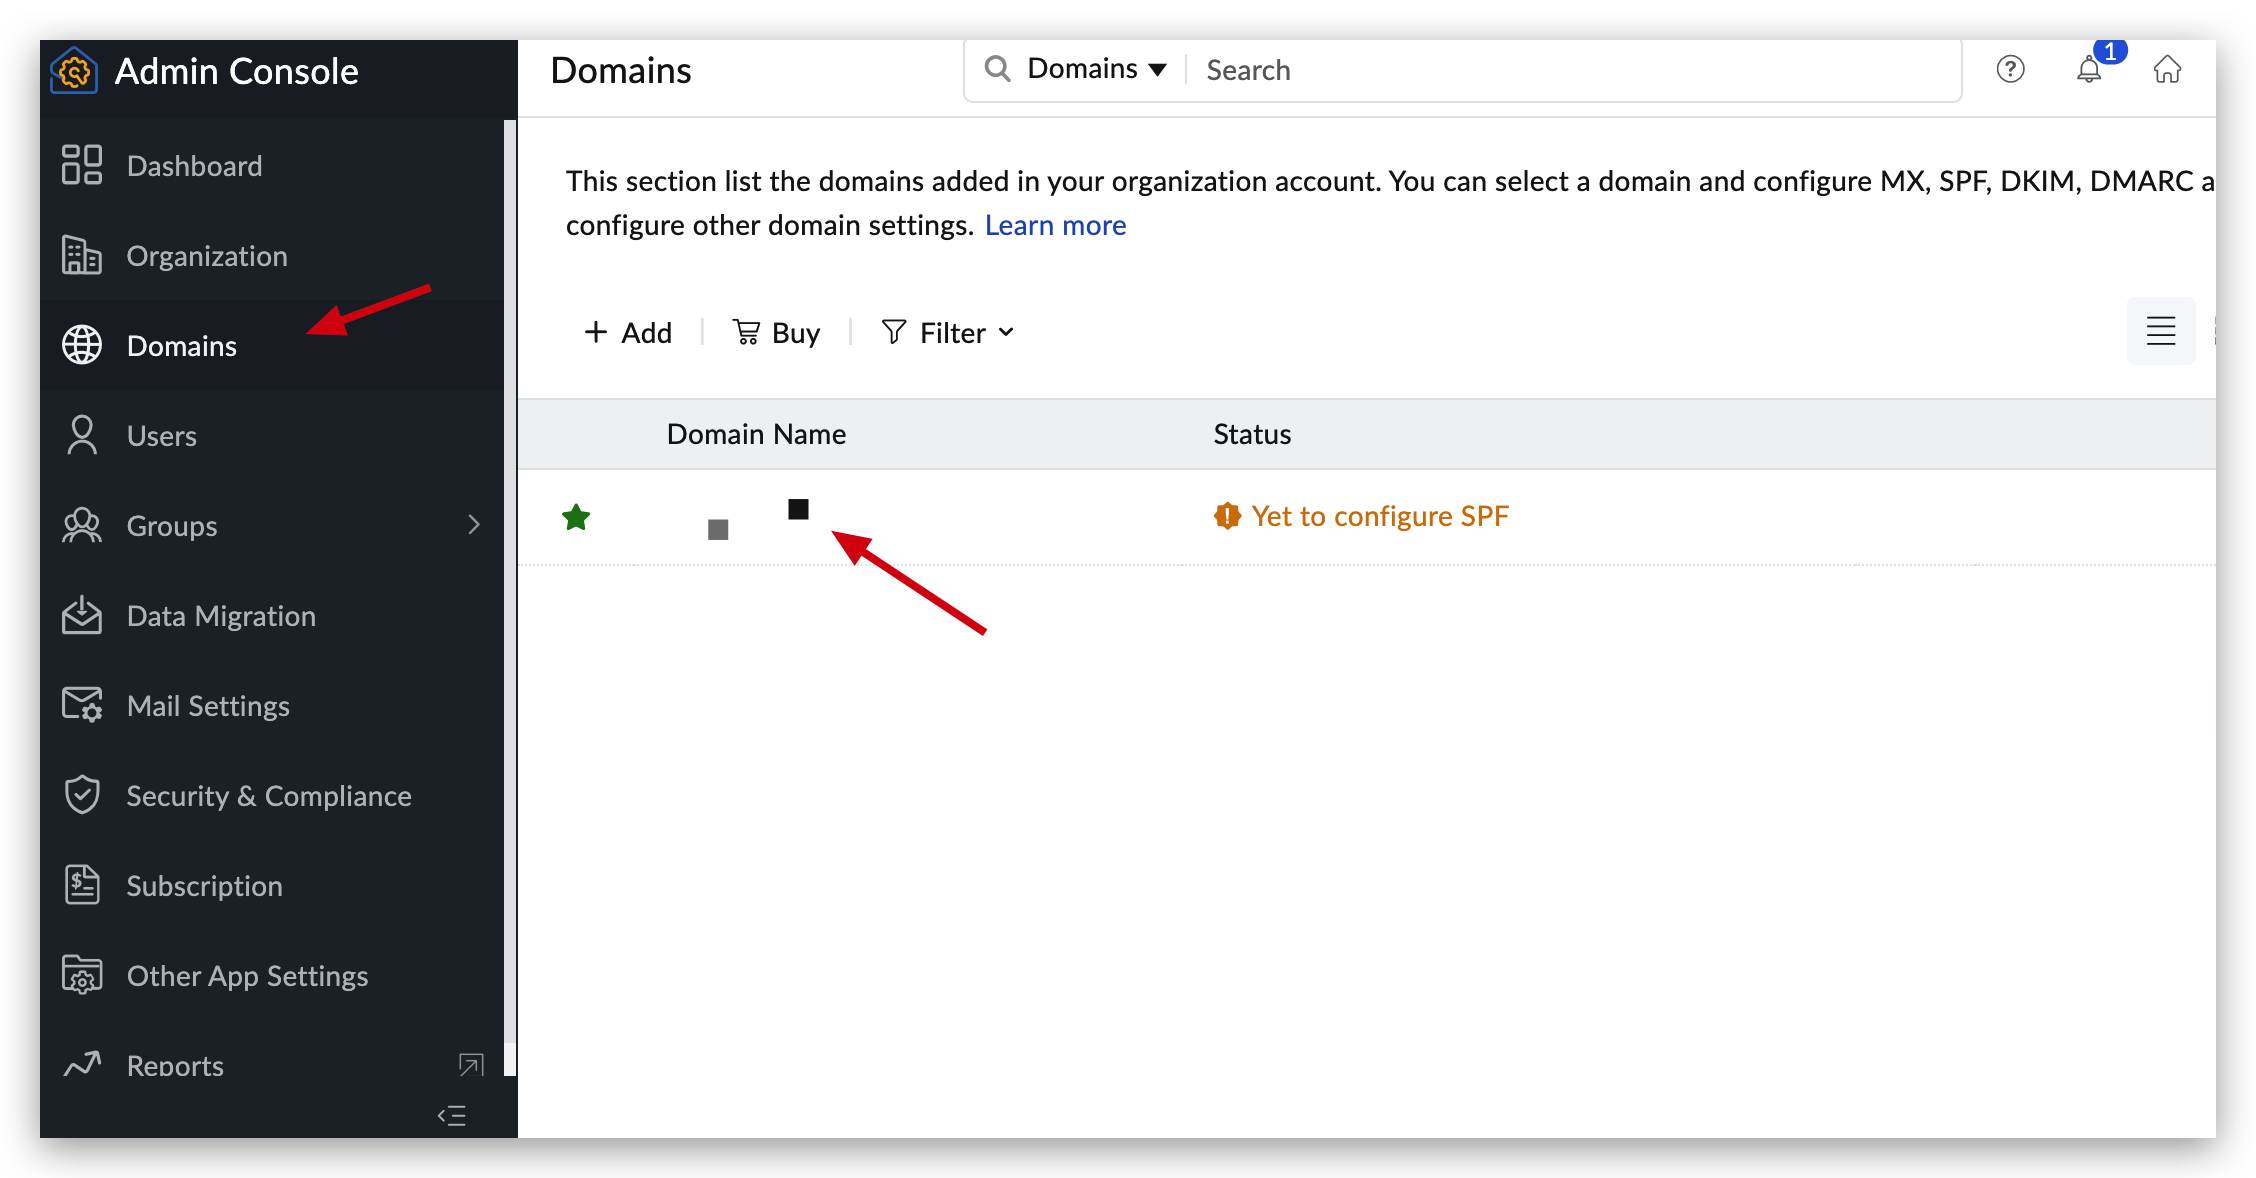The height and width of the screenshot is (1178, 2256).
Task: Go to the home icon
Action: 2167,69
